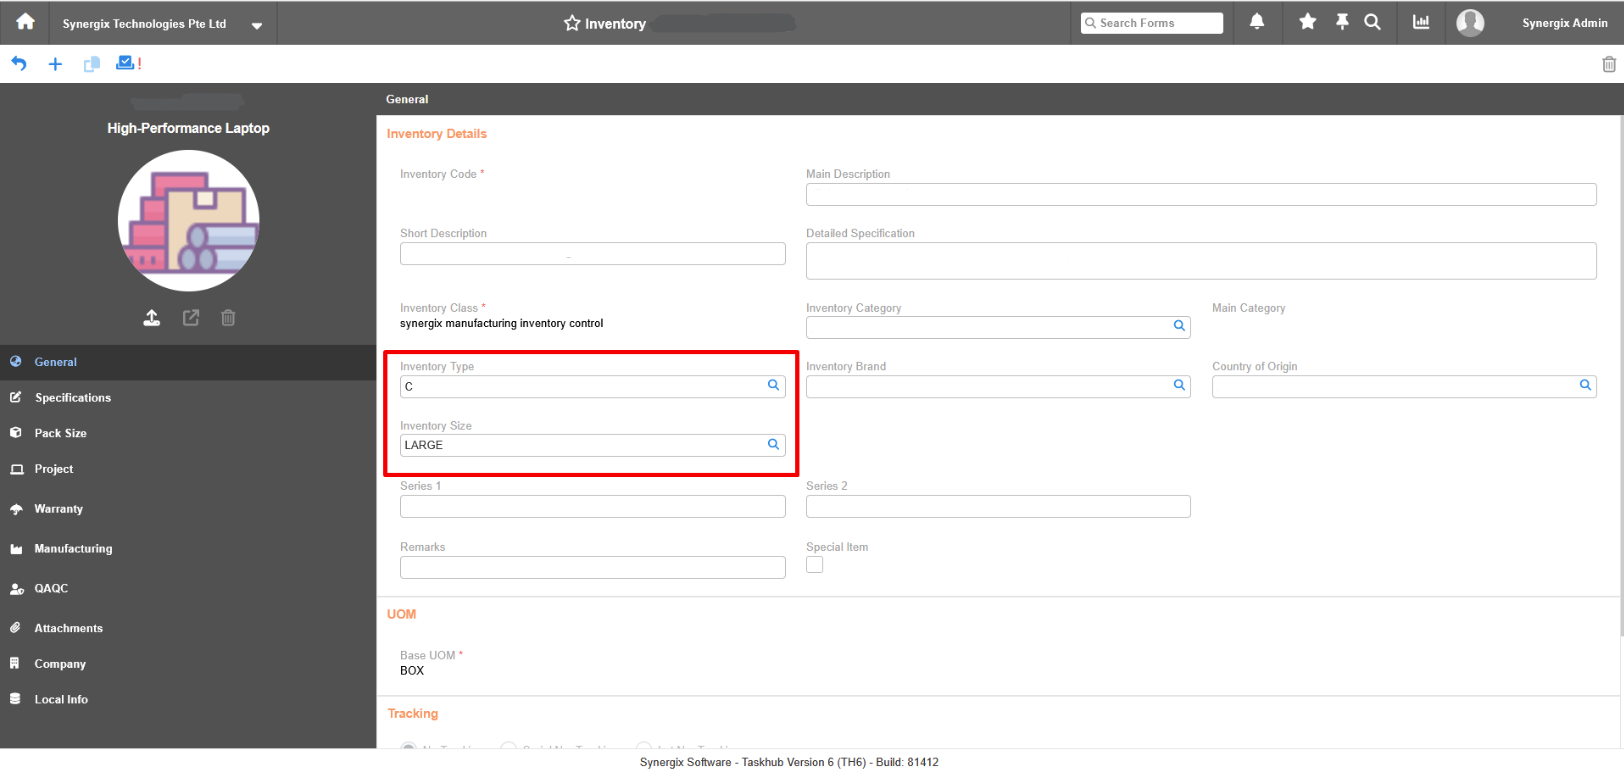Upload an image for the item
The image size is (1624, 775).
tap(151, 318)
